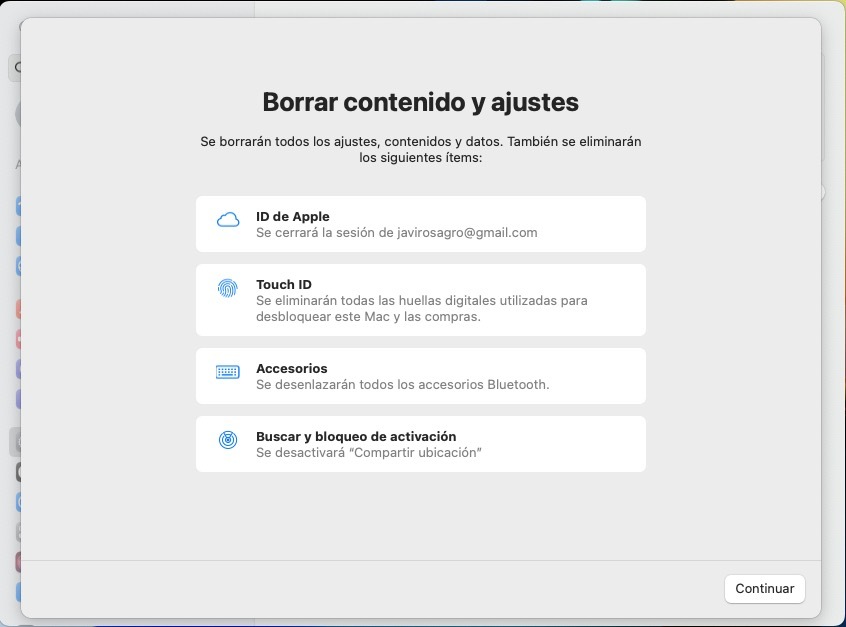This screenshot has width=846, height=627.
Task: Click the keyboard Accesorios icon
Action: coord(228,372)
